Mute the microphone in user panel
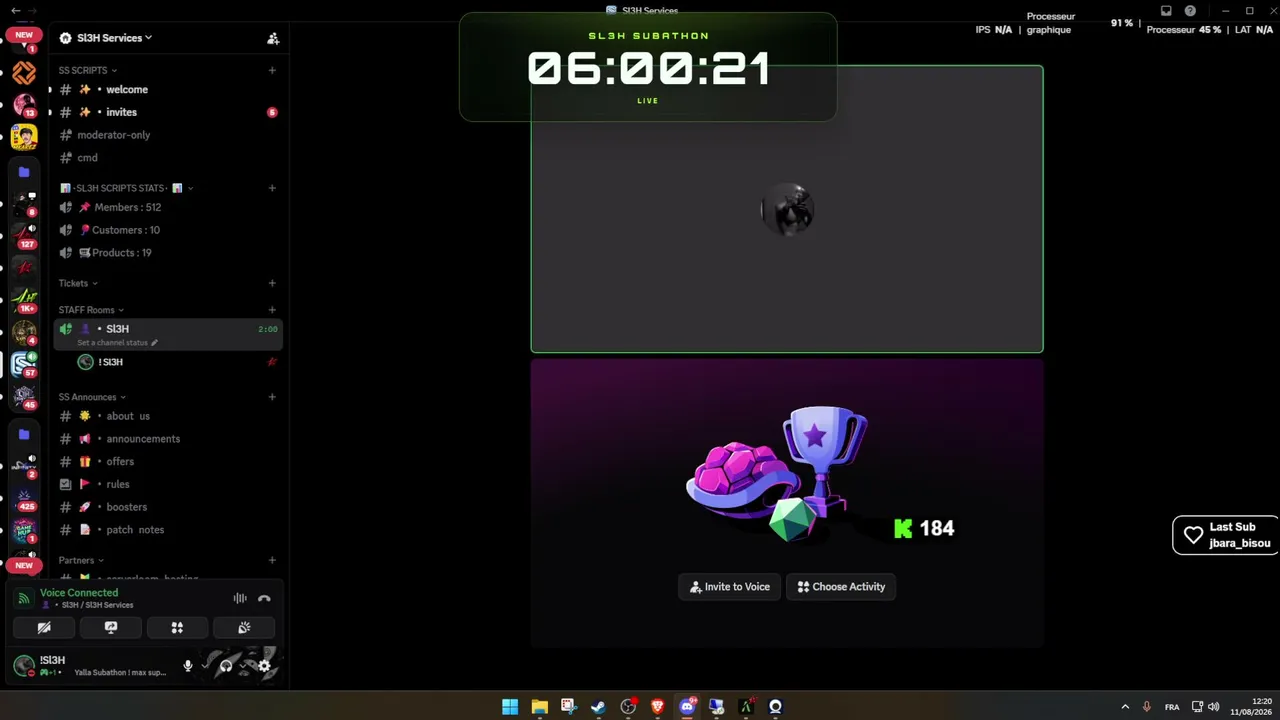1280x720 pixels. click(x=188, y=666)
